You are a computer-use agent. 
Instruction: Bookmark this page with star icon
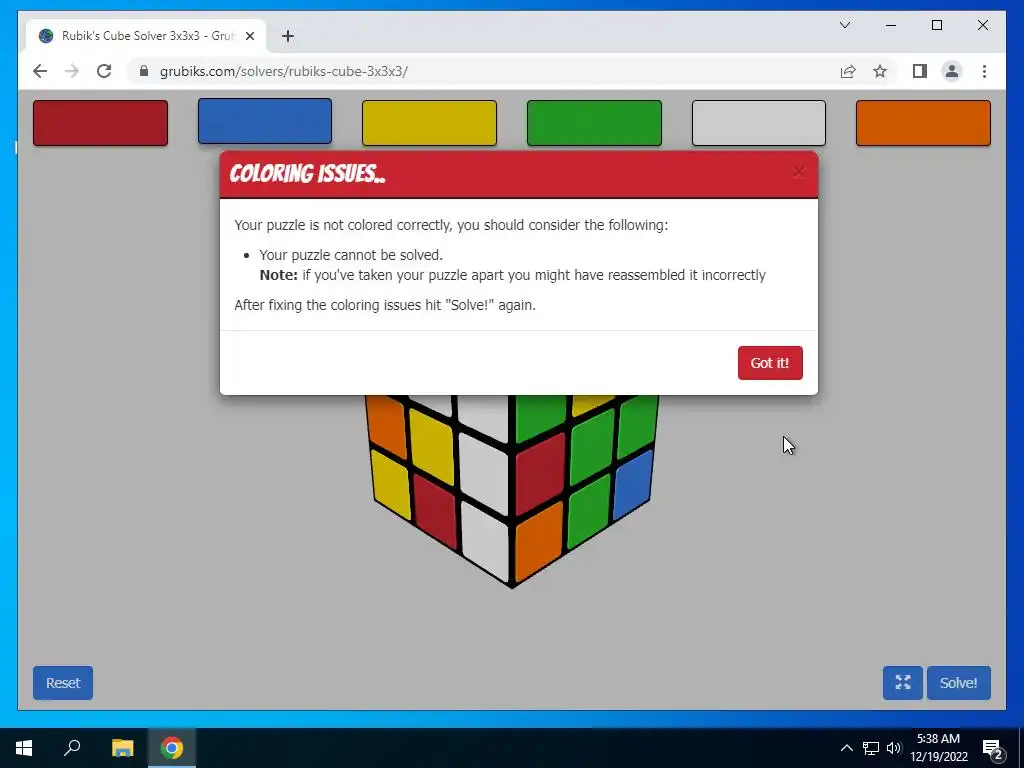pyautogui.click(x=880, y=71)
